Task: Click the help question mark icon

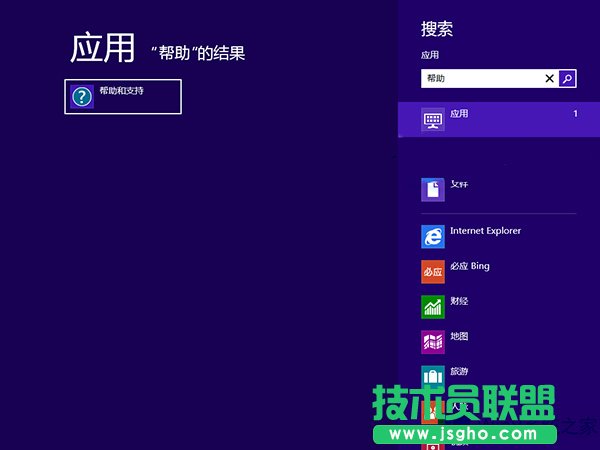Action: (82, 96)
